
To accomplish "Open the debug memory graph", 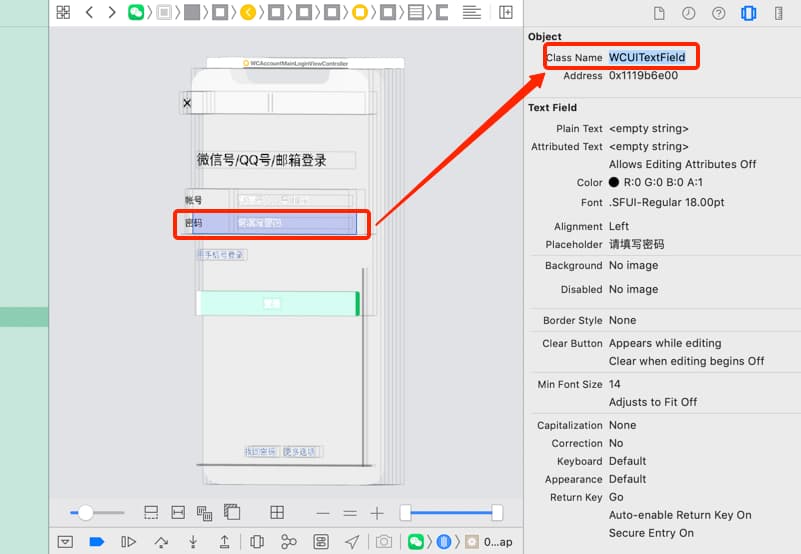I will click(289, 542).
